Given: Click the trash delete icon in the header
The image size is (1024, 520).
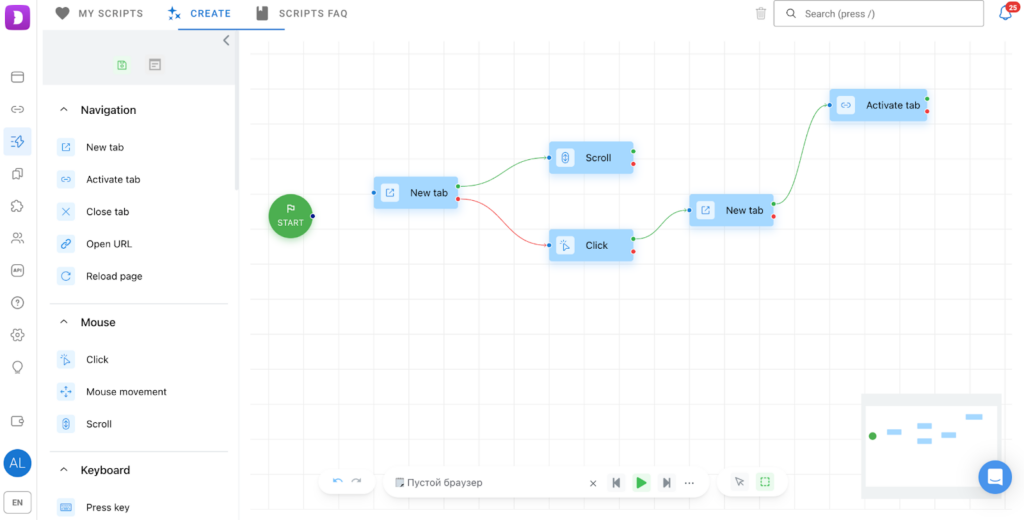Looking at the screenshot, I should (761, 14).
